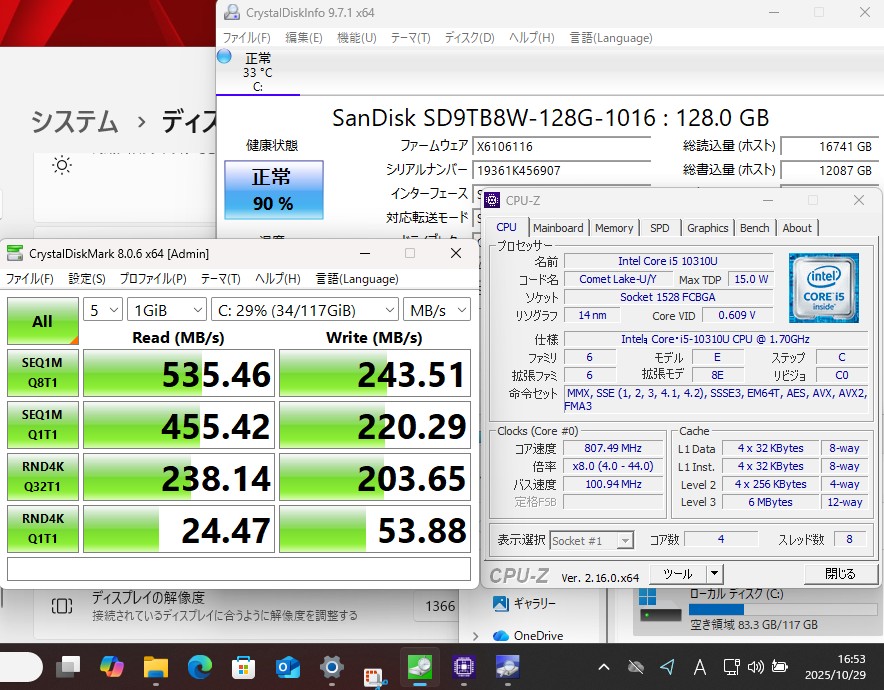This screenshot has height=690, width=884.
Task: Open File Explorer from the taskbar
Action: (156, 667)
